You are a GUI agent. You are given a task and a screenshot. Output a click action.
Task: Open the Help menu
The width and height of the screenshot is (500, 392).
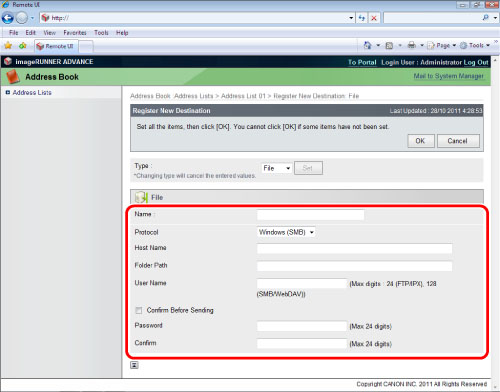[122, 33]
